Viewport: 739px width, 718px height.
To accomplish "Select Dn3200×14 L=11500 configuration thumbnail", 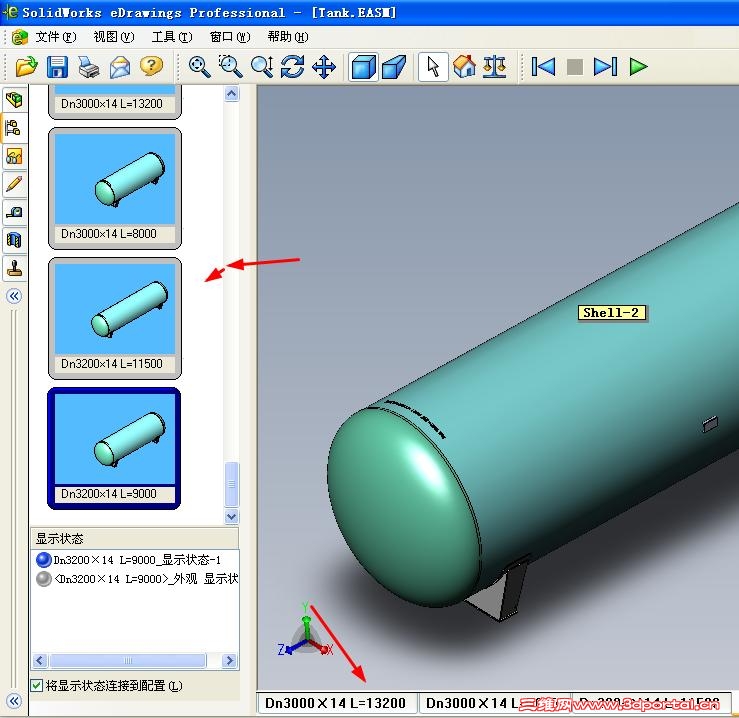I will click(115, 318).
